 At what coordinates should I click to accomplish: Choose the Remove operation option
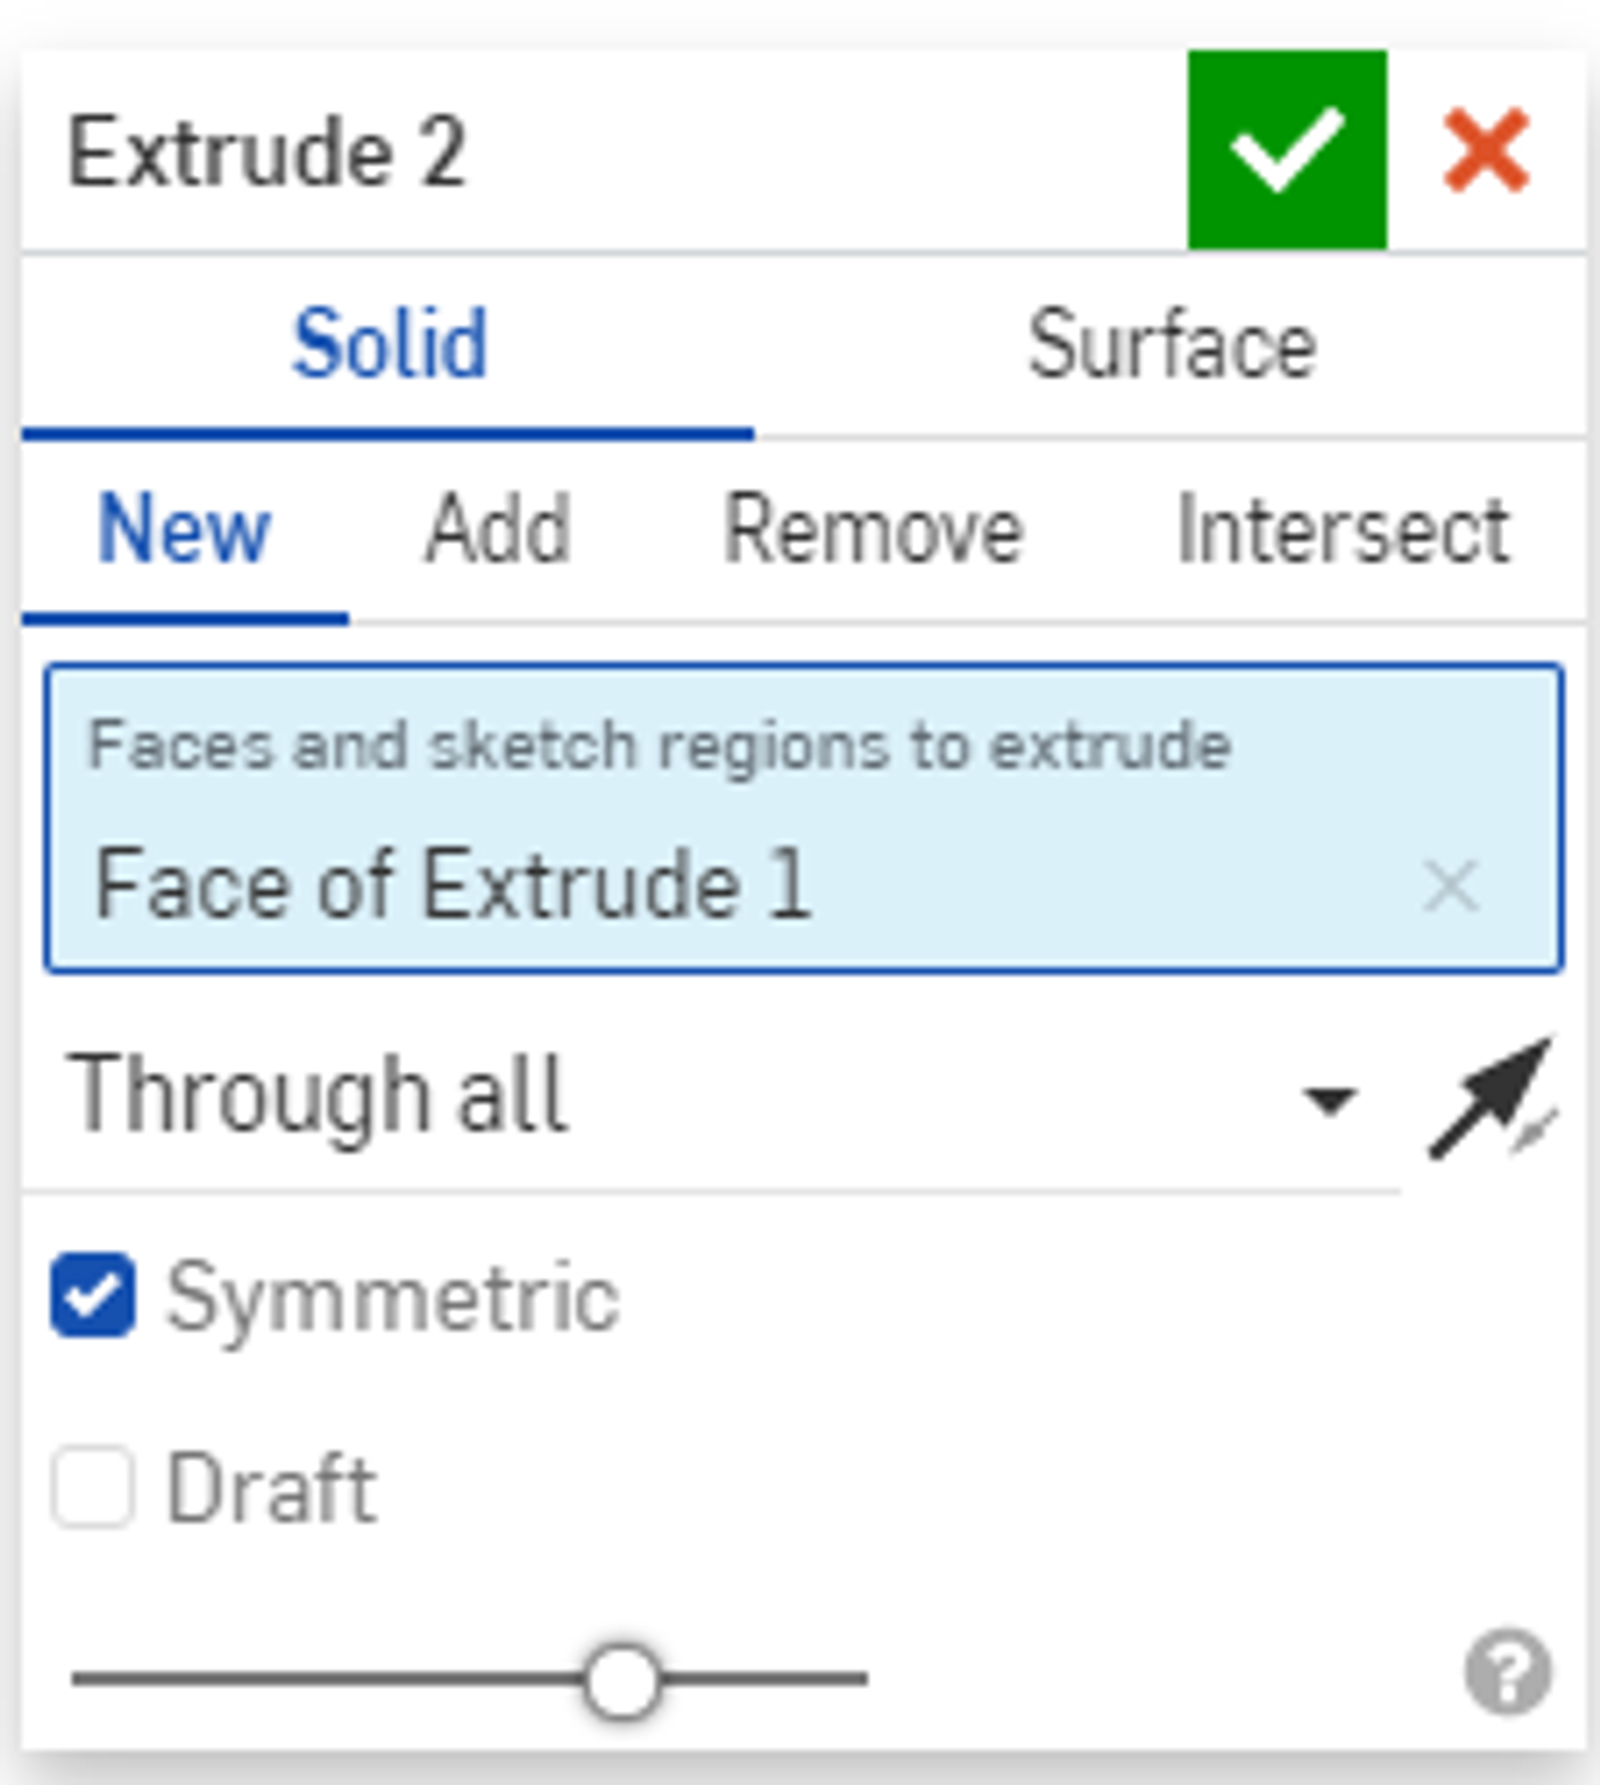tap(873, 530)
